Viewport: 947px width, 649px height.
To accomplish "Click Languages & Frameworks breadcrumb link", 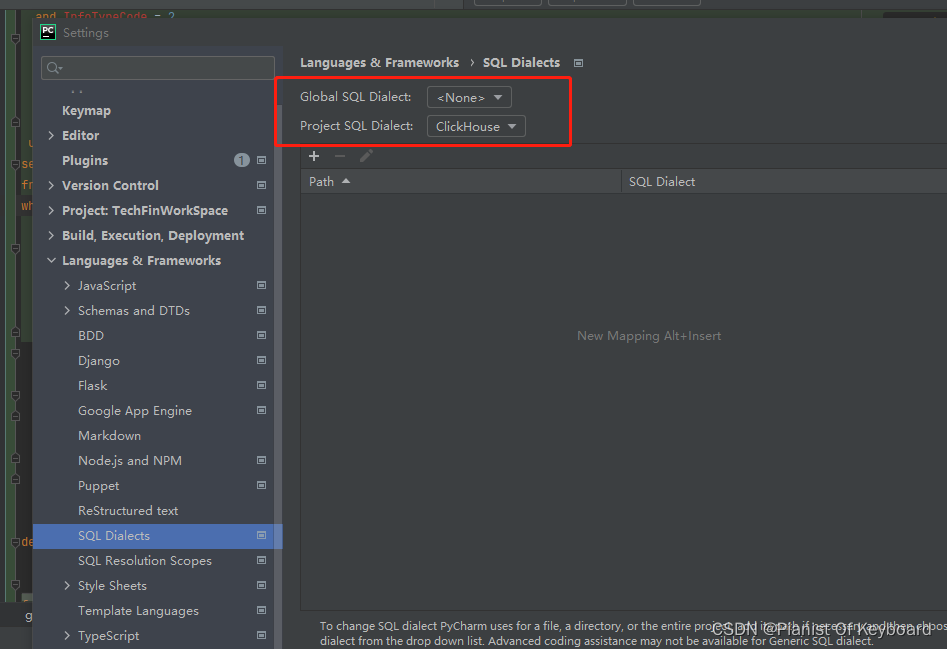I will (x=379, y=63).
